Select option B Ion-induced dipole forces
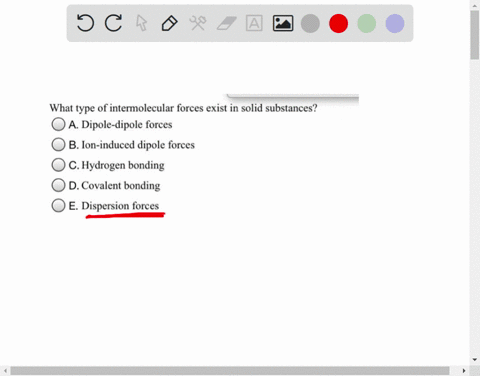The width and height of the screenshot is (480, 376). [x=58, y=144]
